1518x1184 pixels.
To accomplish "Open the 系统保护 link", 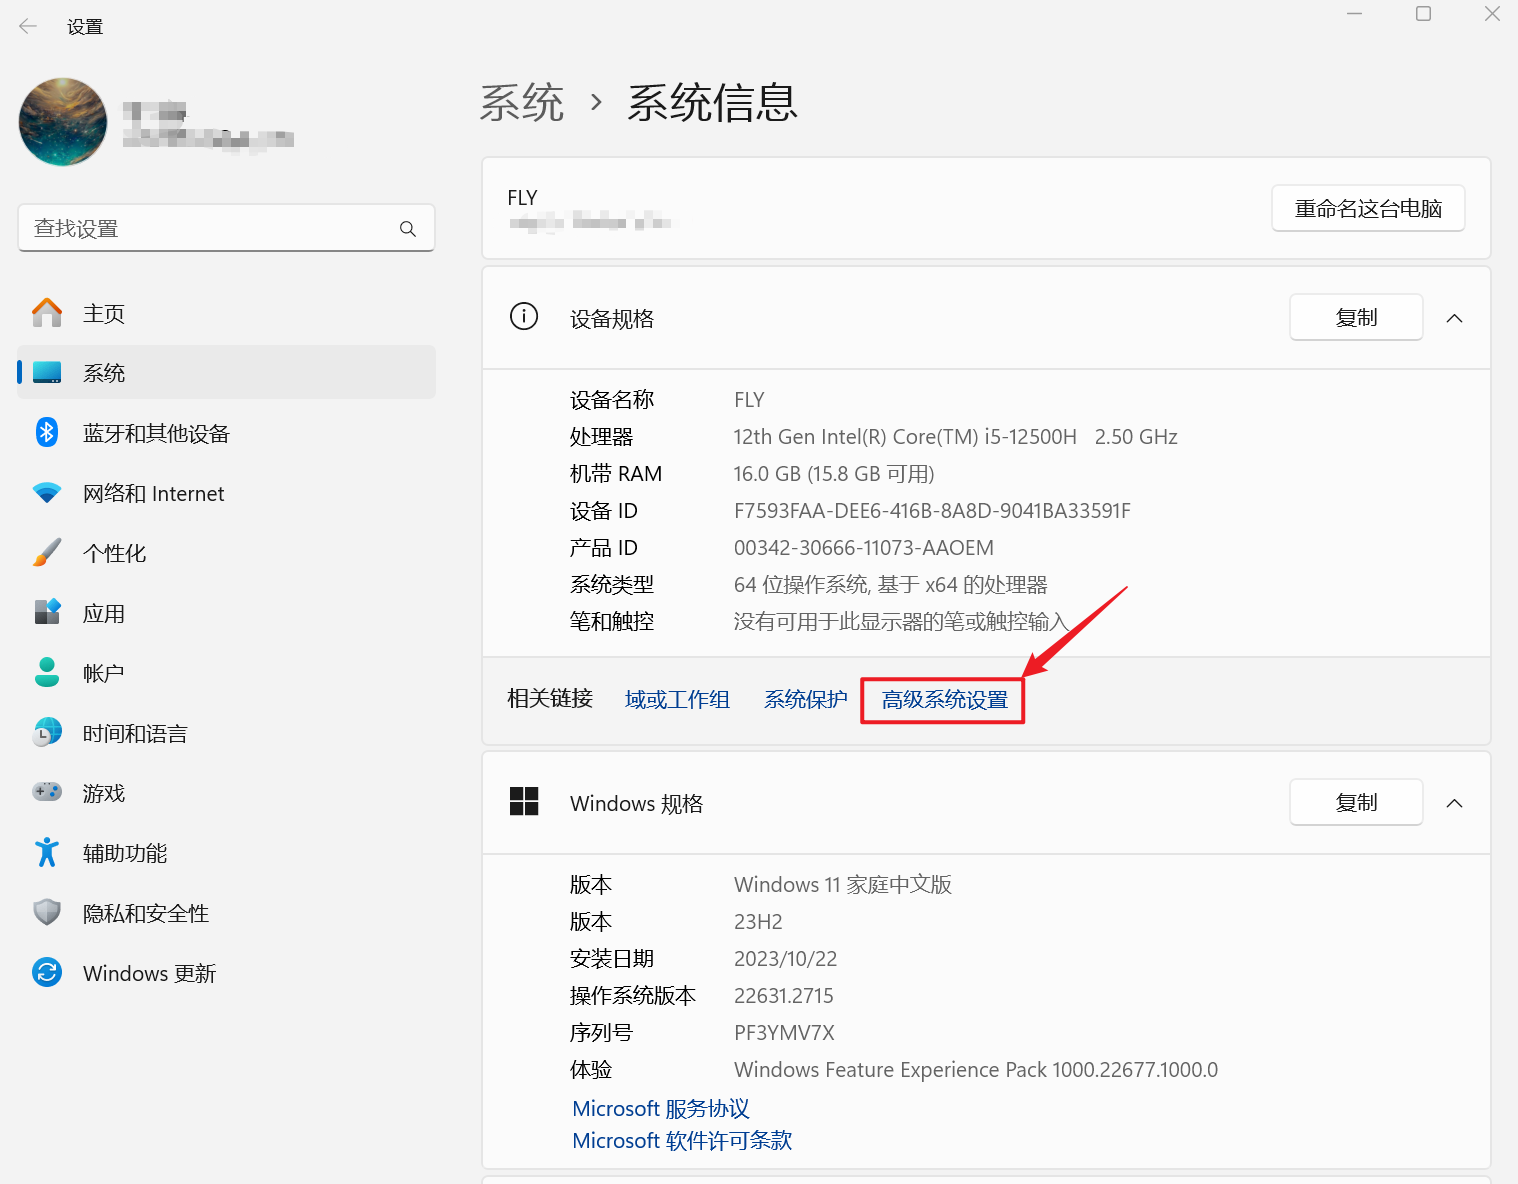I will (806, 699).
